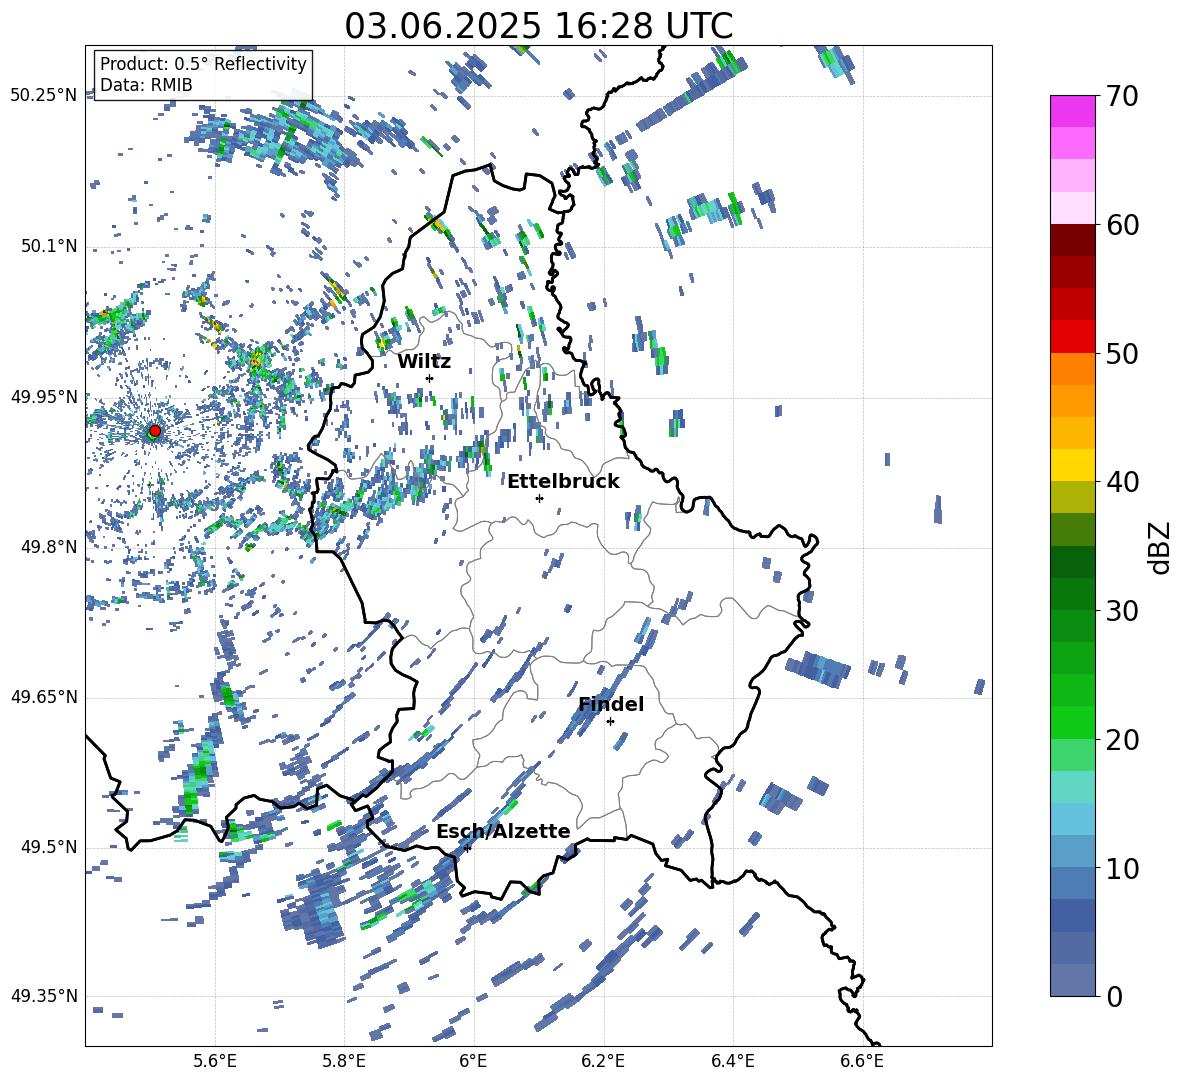Image resolution: width=1184 pixels, height=1081 pixels.
Task: Click the Wiltz location cross marker
Action: [x=430, y=378]
